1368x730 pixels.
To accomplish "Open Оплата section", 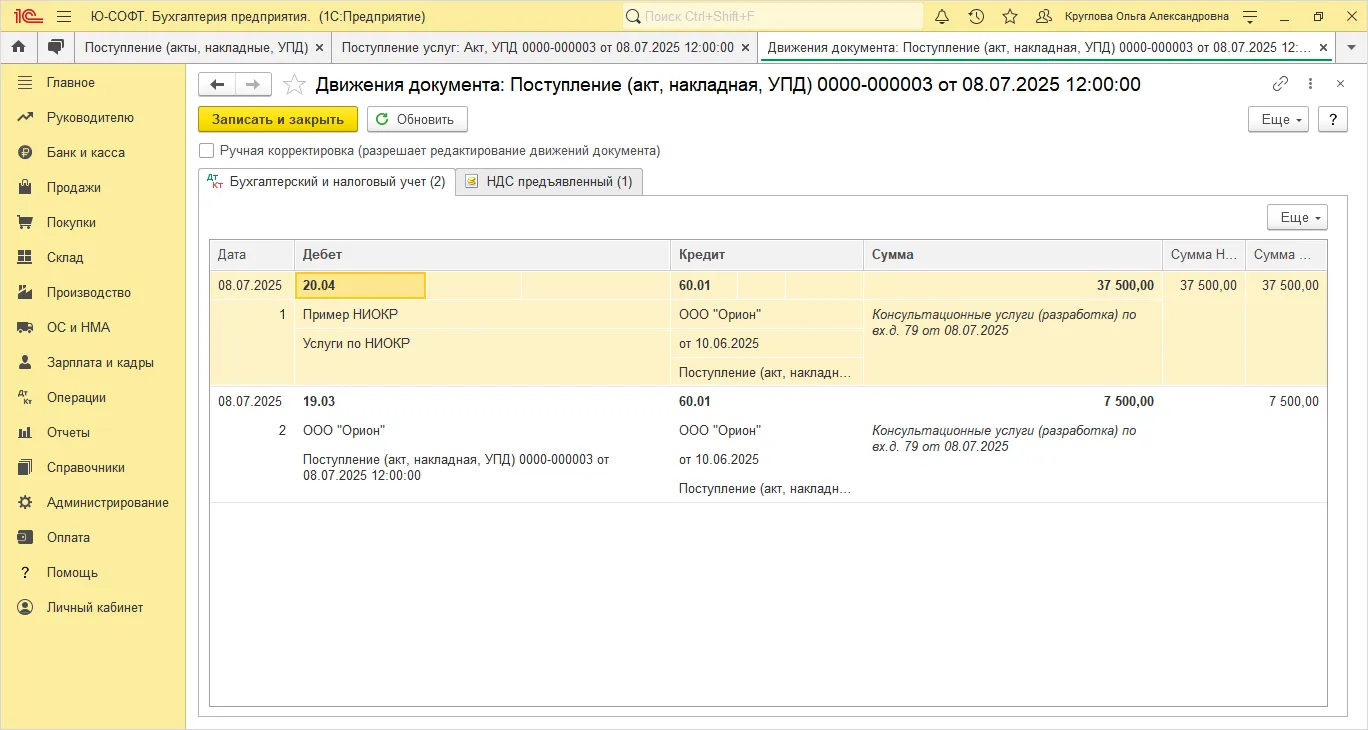I will 68,537.
